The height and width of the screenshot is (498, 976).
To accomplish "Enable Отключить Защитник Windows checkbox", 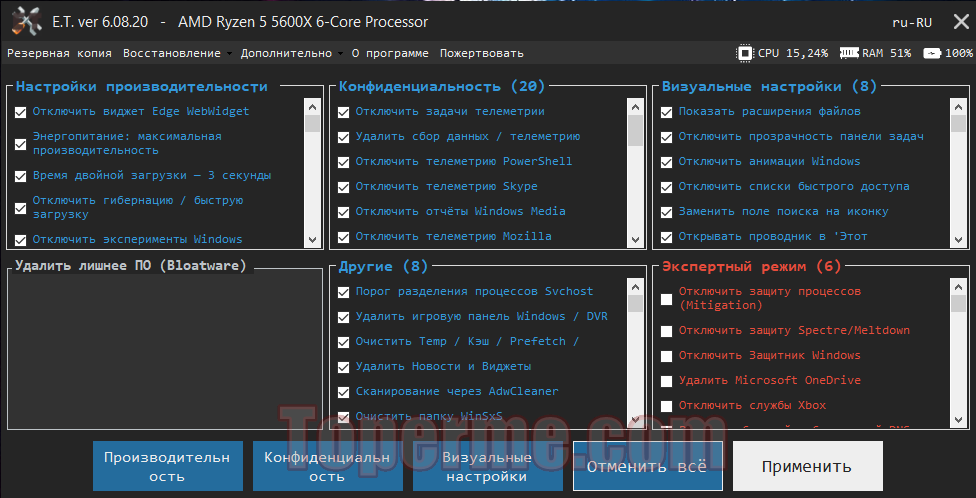I will point(667,356).
